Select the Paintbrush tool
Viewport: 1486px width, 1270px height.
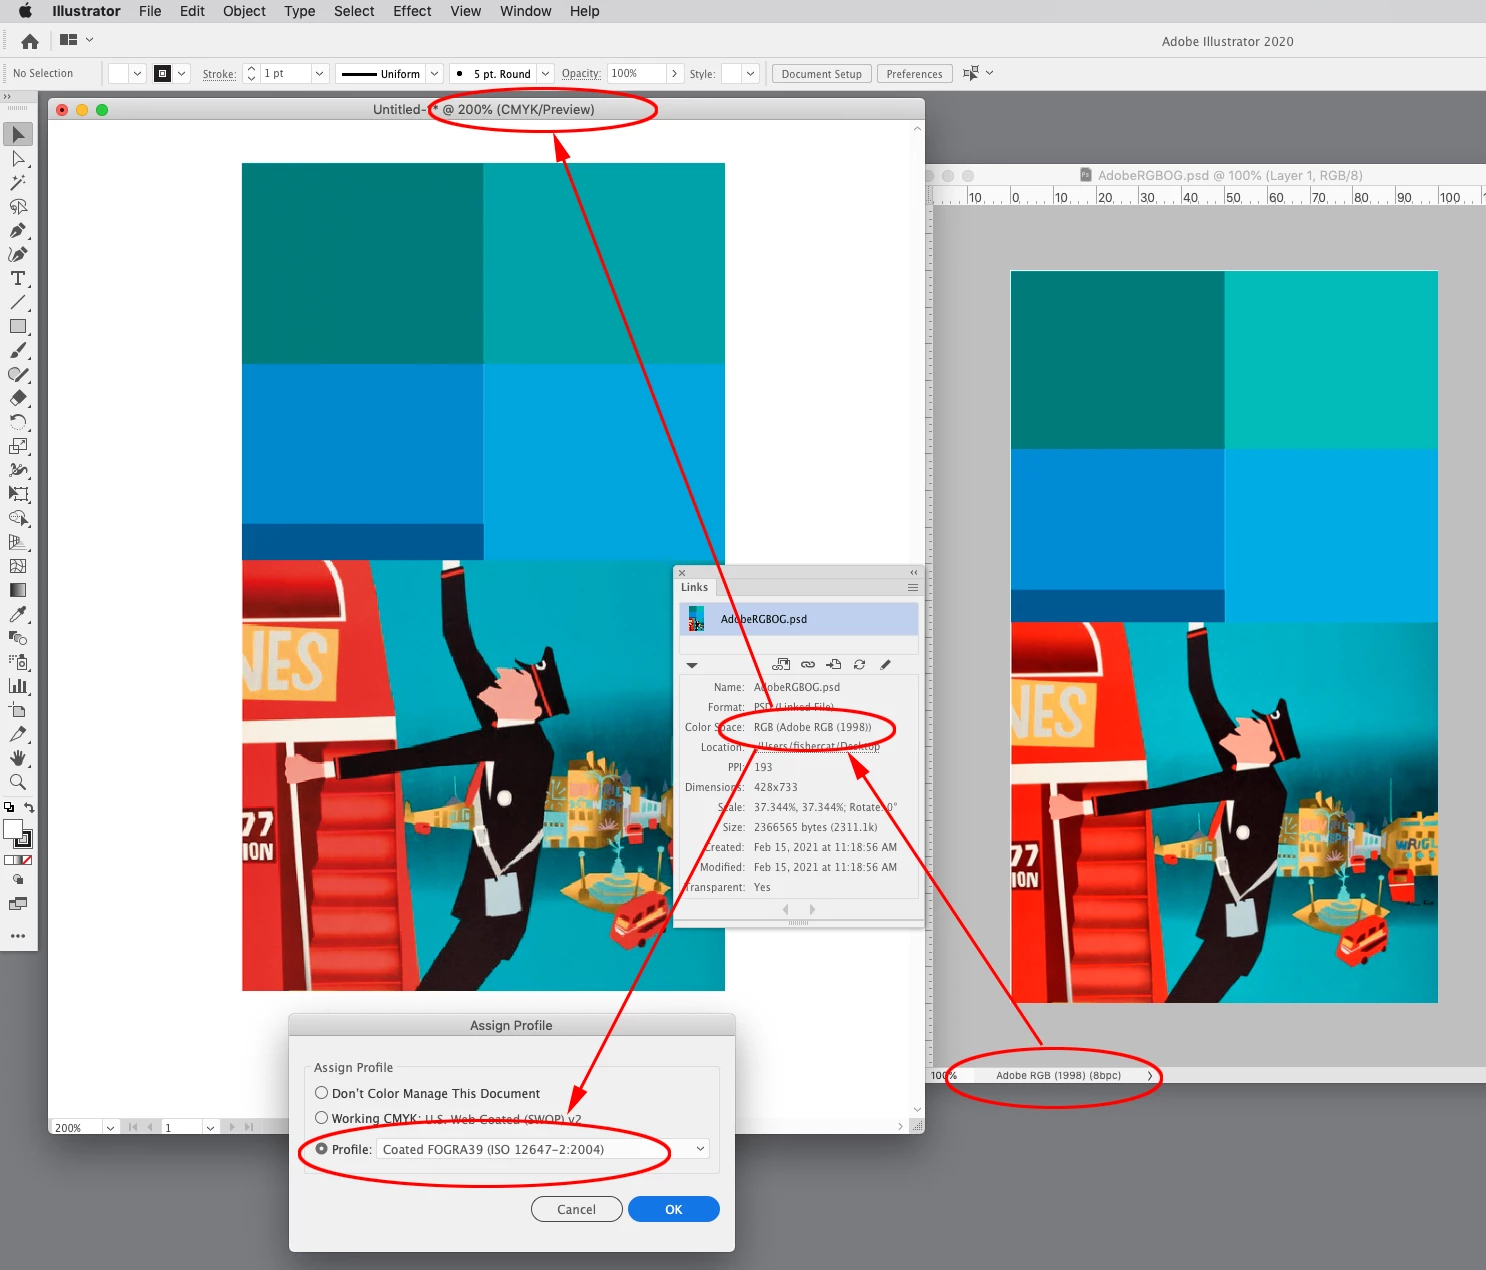(x=18, y=350)
